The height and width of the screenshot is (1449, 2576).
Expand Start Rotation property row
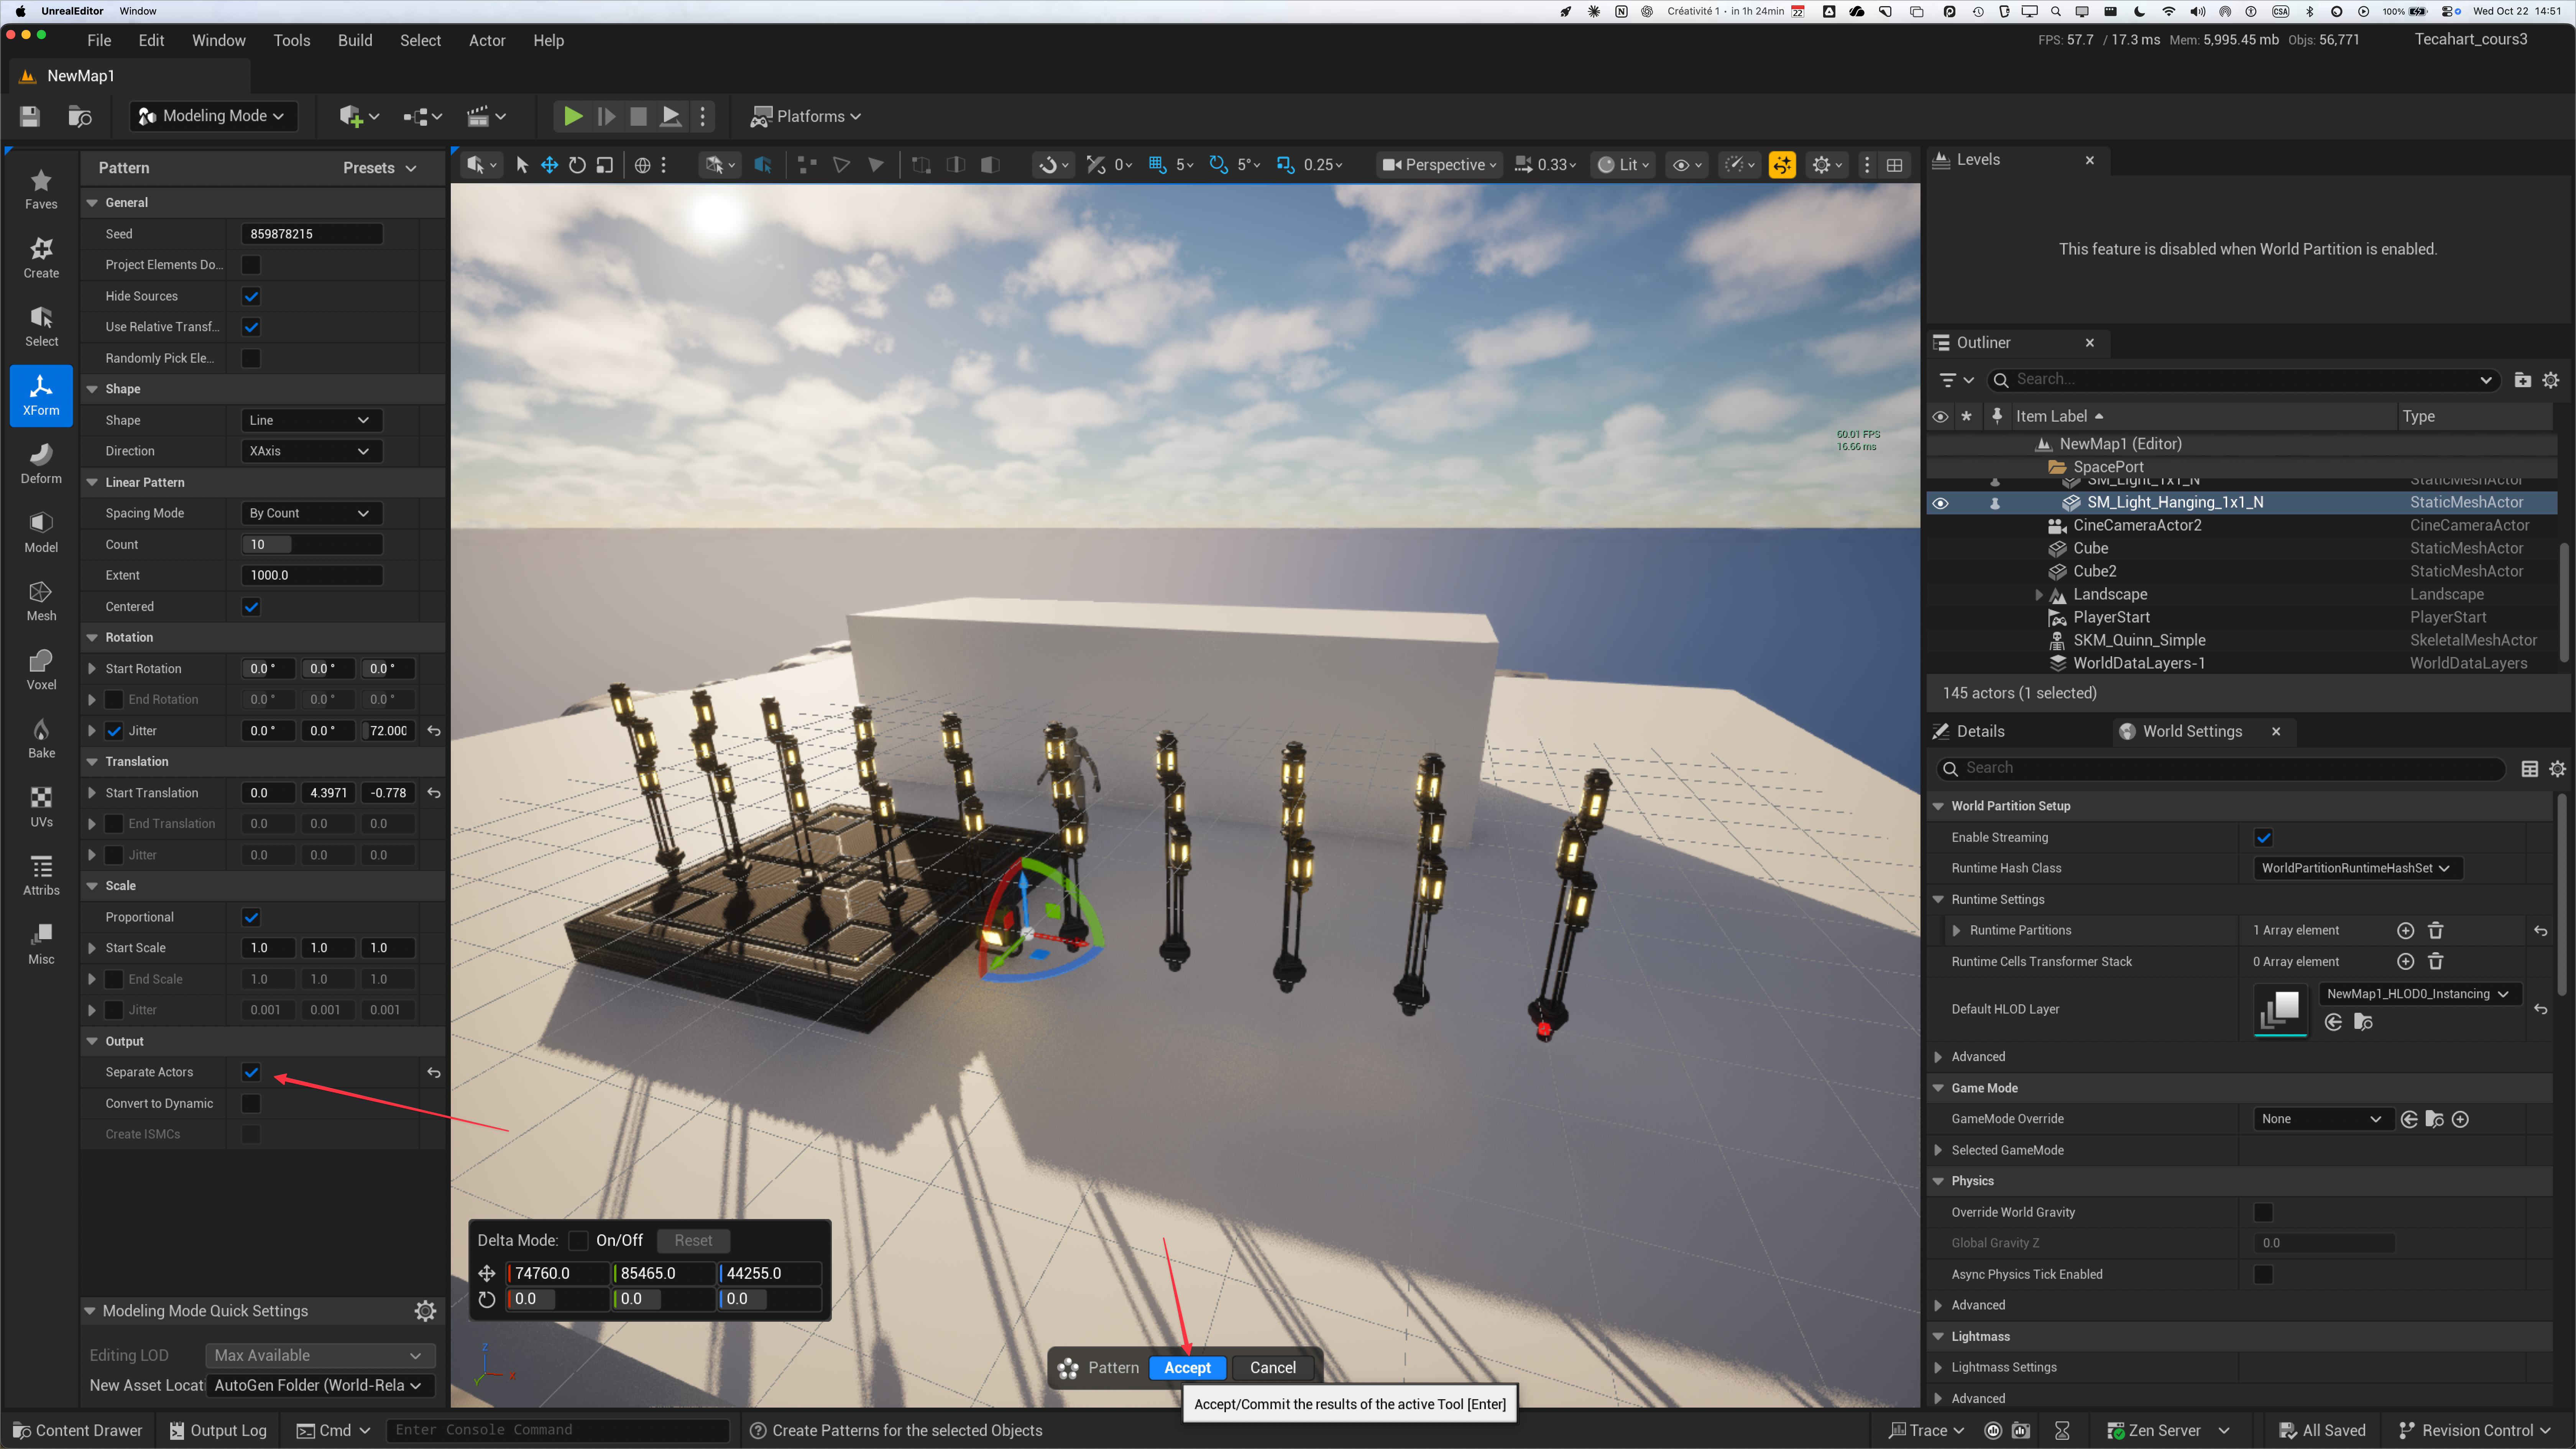point(92,669)
